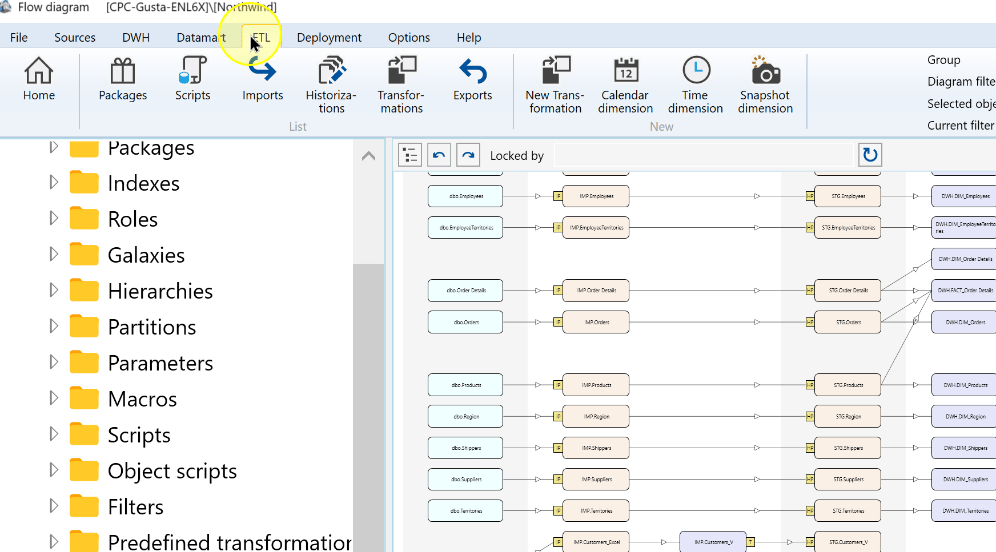The image size is (996, 552).
Task: Expand the Object scripts folder
Action: (54, 470)
